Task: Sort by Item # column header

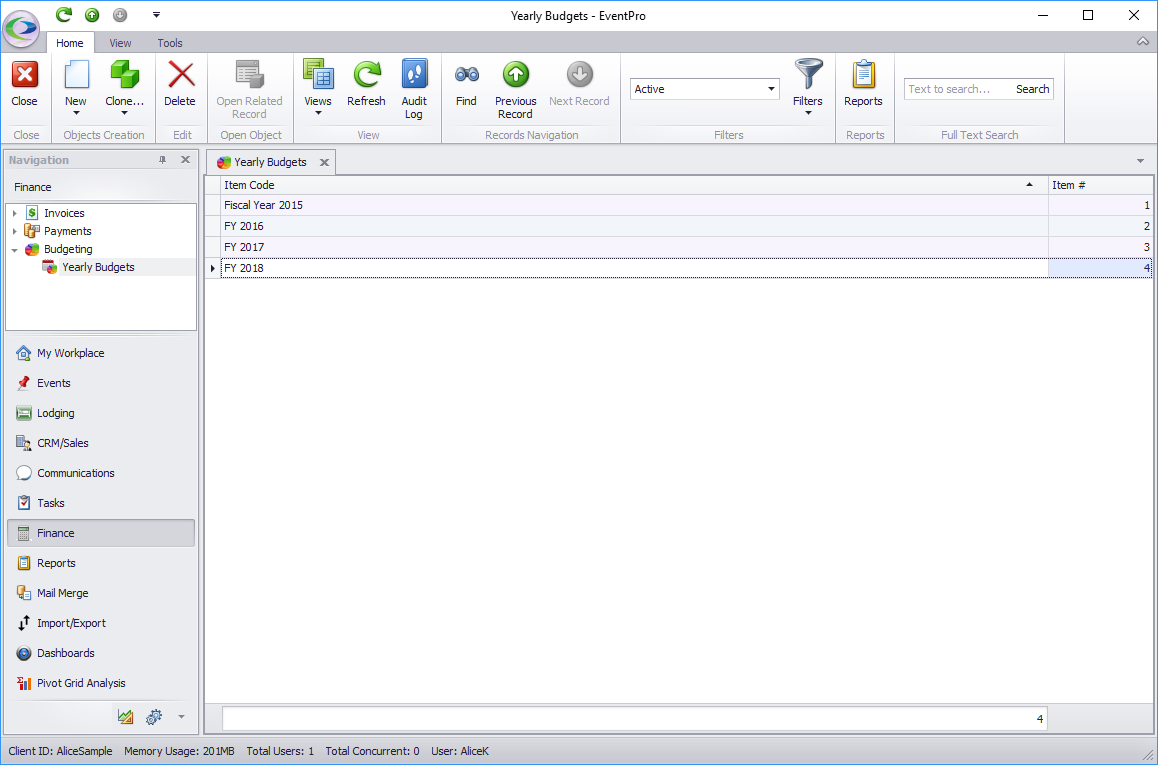Action: 1100,185
